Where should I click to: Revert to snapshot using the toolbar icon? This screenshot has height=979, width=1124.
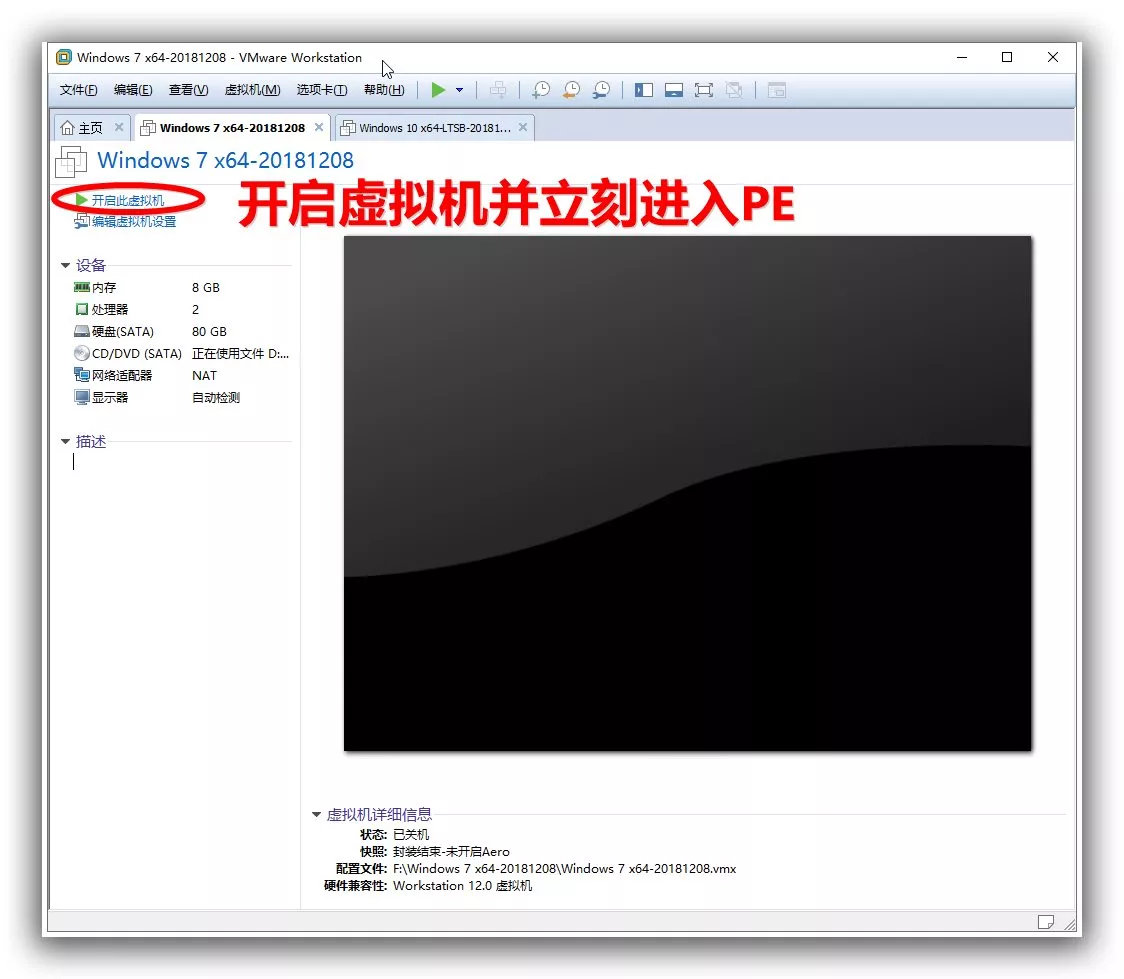(571, 90)
